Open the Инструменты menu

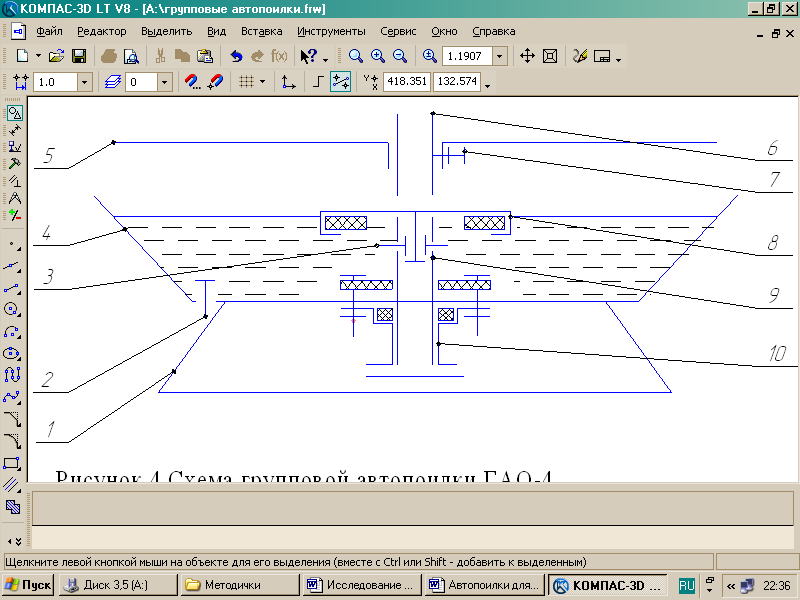click(x=331, y=31)
